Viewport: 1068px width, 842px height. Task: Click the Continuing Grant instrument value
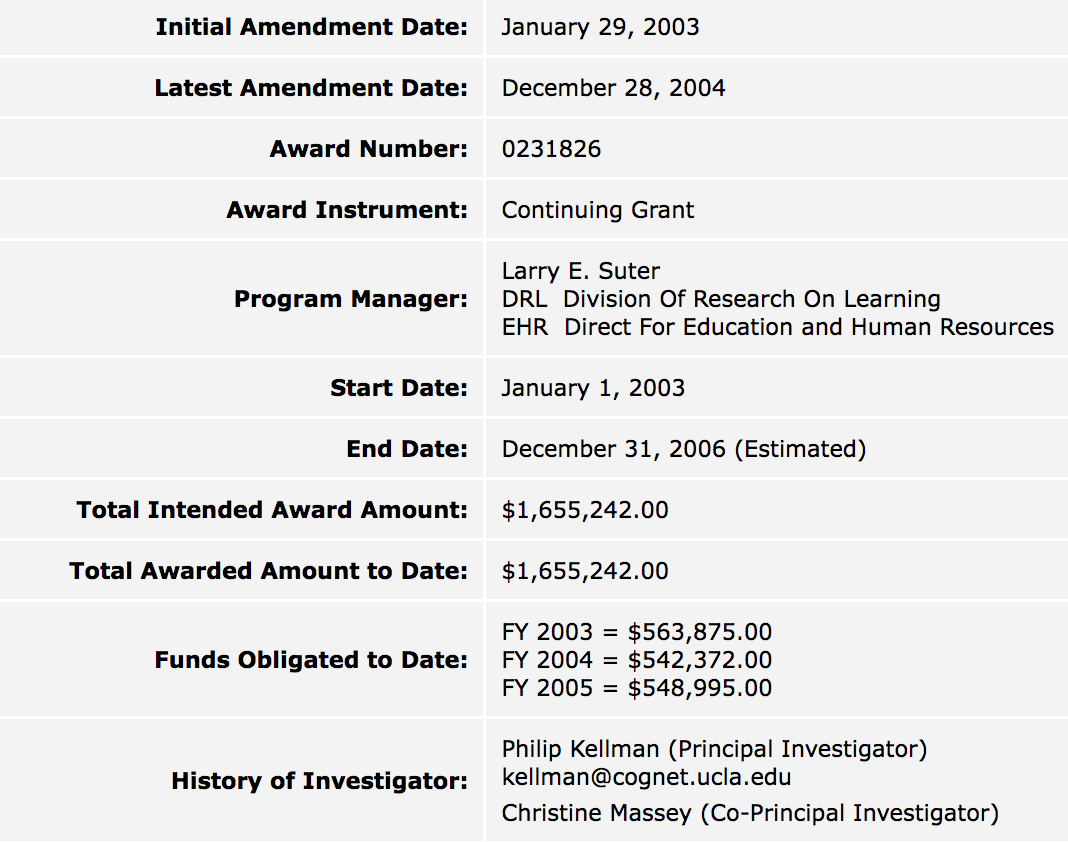click(x=598, y=210)
